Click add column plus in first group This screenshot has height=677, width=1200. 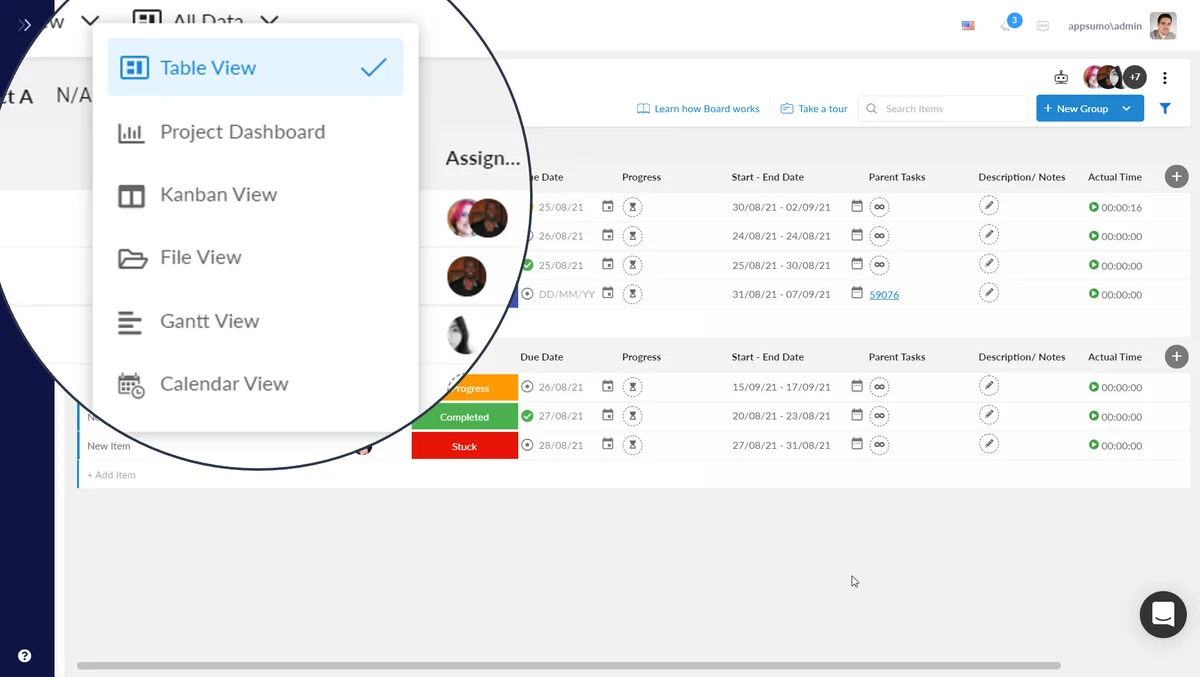(x=1177, y=177)
